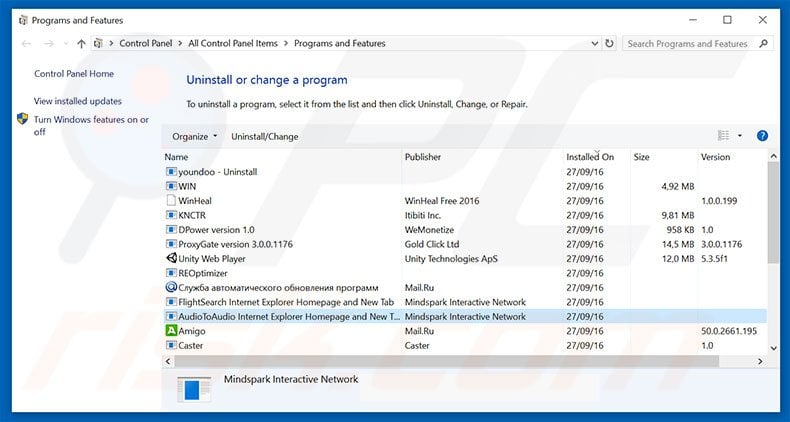Click Programs and Features breadcrumb
790x422 pixels.
coord(340,44)
